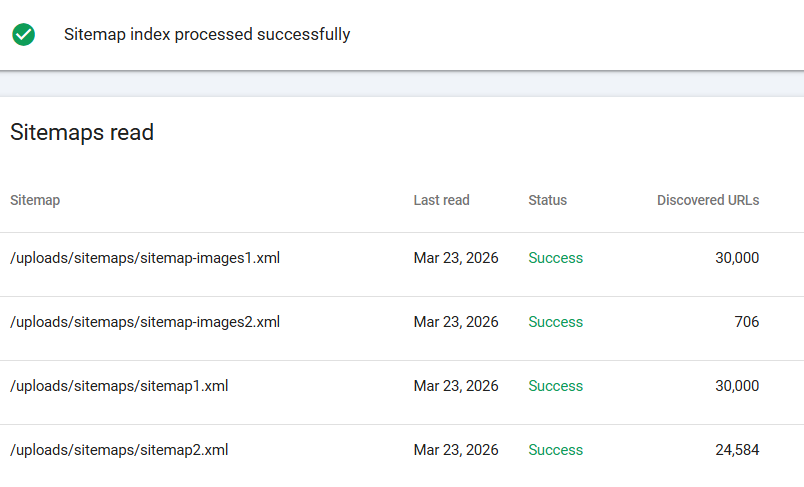Select the /uploads/sitemaps/sitemap2.xml row
Image resolution: width=804 pixels, height=487 pixels.
pos(119,450)
